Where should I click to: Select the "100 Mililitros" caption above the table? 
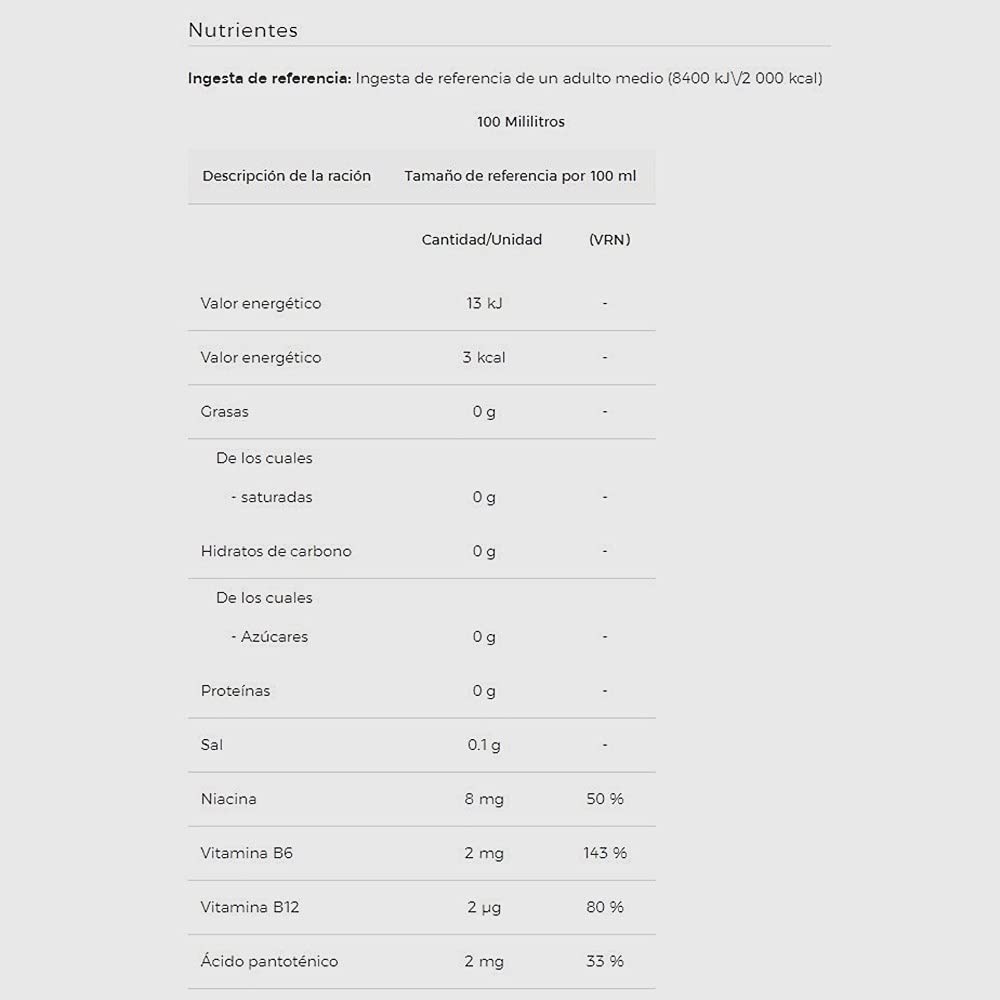[x=521, y=122]
